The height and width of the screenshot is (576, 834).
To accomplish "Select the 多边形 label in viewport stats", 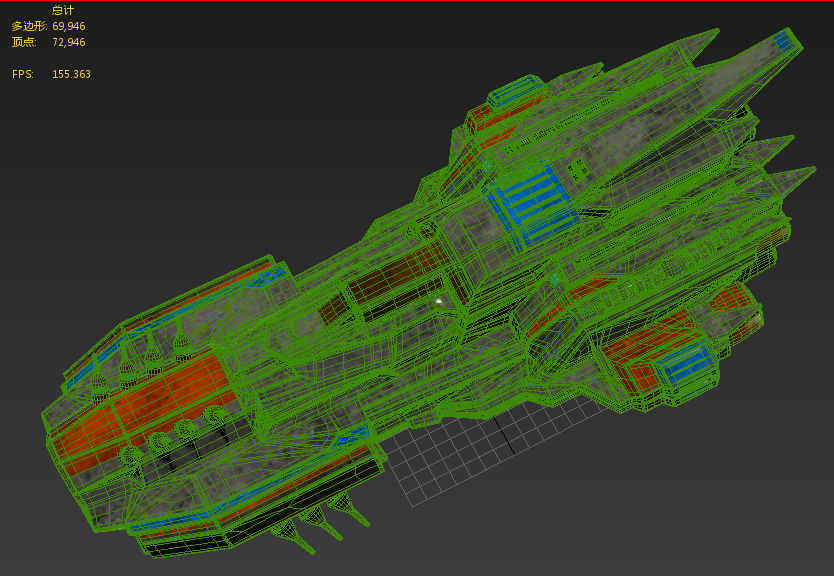I will (29, 26).
